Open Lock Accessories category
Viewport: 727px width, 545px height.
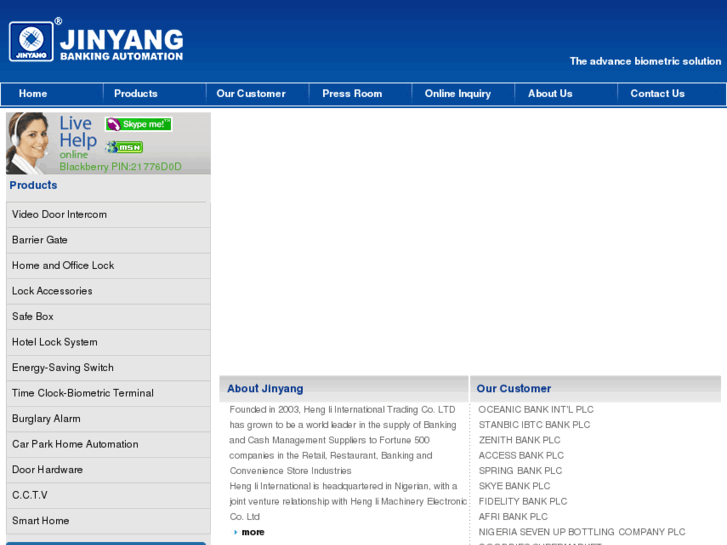[108, 291]
